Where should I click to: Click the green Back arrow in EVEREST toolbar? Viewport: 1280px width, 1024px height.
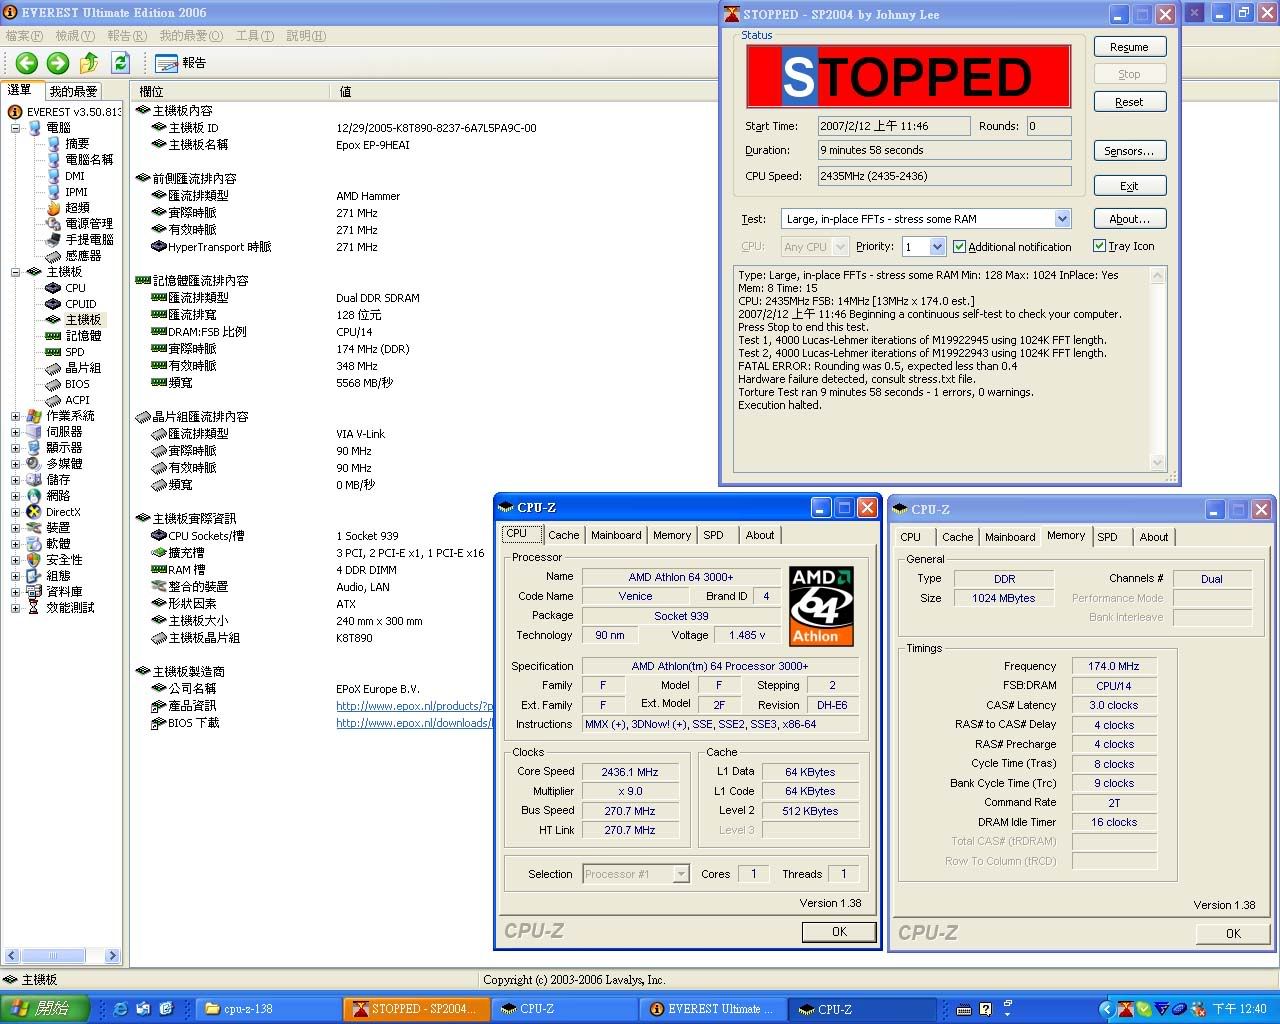click(27, 63)
